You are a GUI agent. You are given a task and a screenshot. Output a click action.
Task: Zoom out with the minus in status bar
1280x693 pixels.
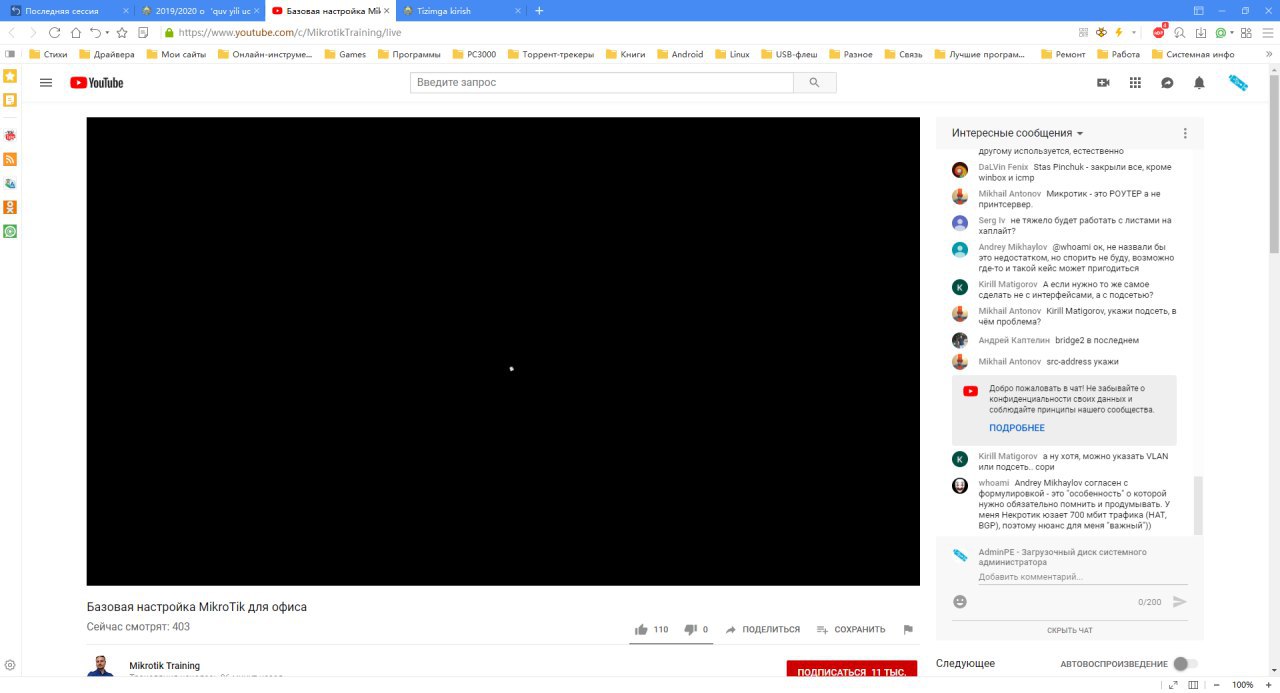coord(1219,685)
